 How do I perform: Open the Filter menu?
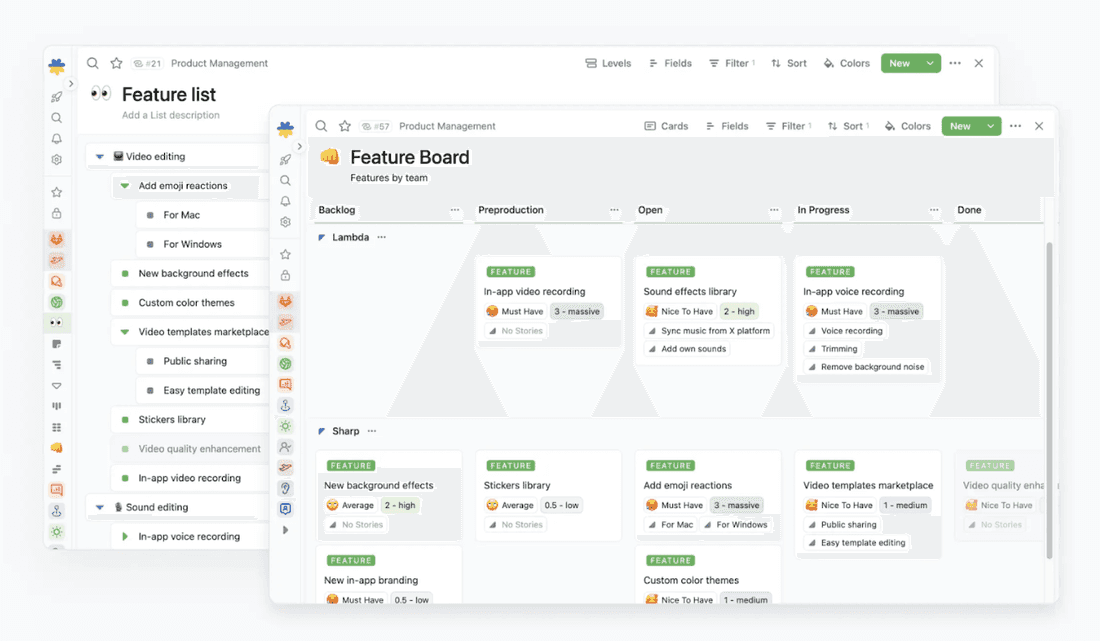pyautogui.click(x=789, y=126)
